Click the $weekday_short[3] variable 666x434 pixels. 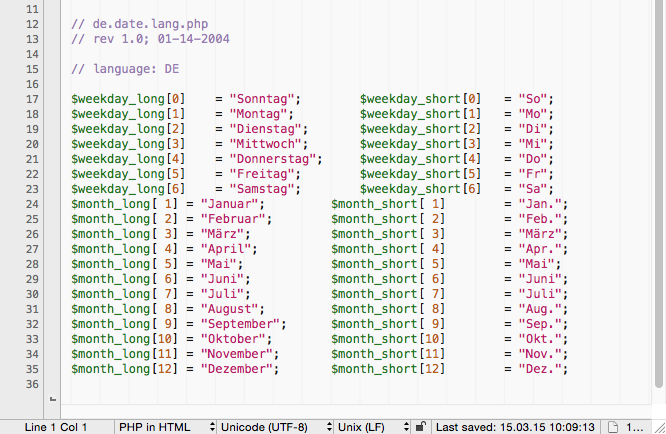click(x=421, y=144)
